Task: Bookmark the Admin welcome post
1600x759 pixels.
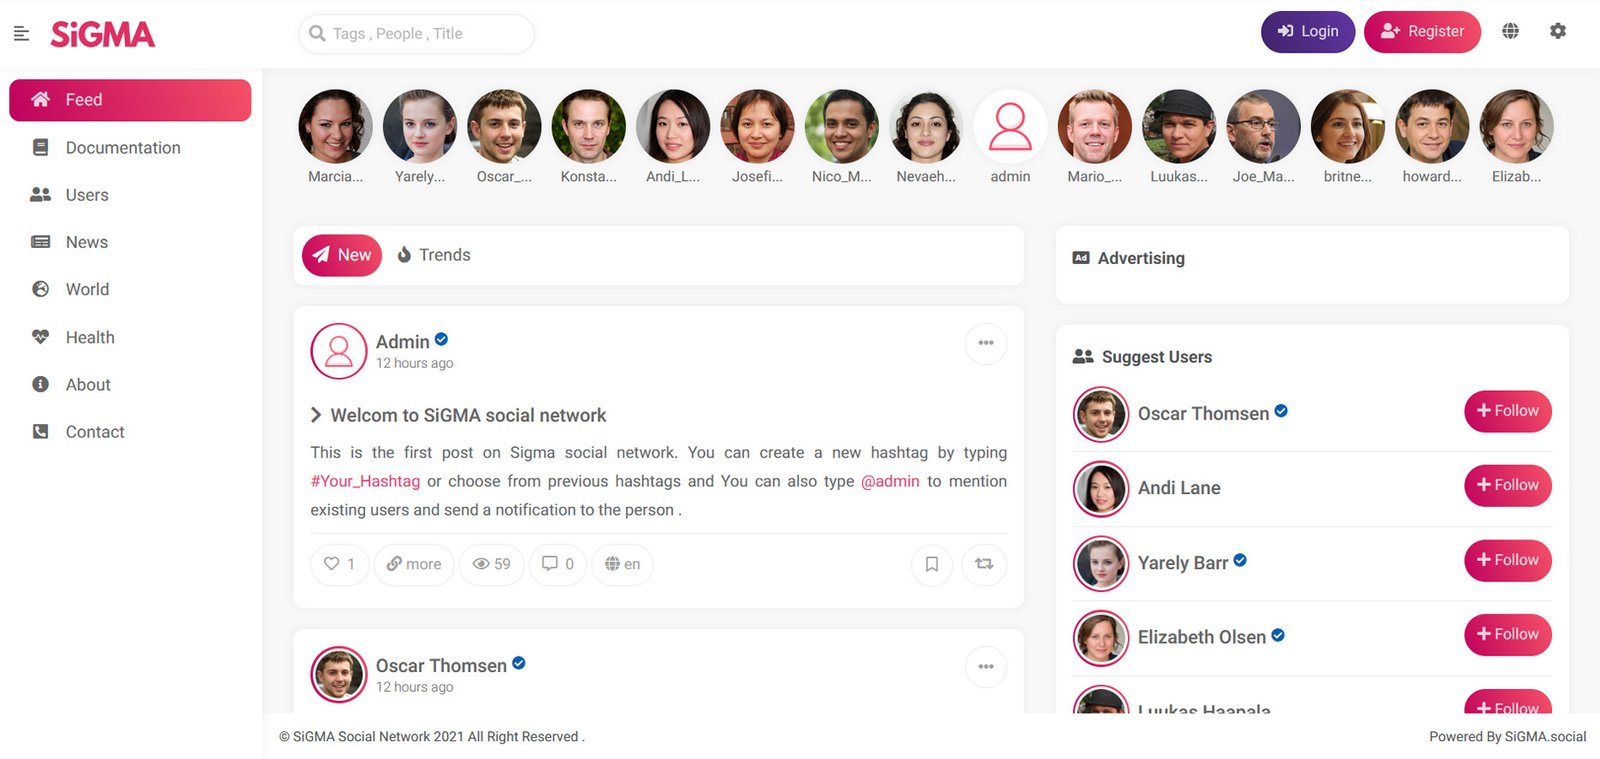Action: (931, 564)
